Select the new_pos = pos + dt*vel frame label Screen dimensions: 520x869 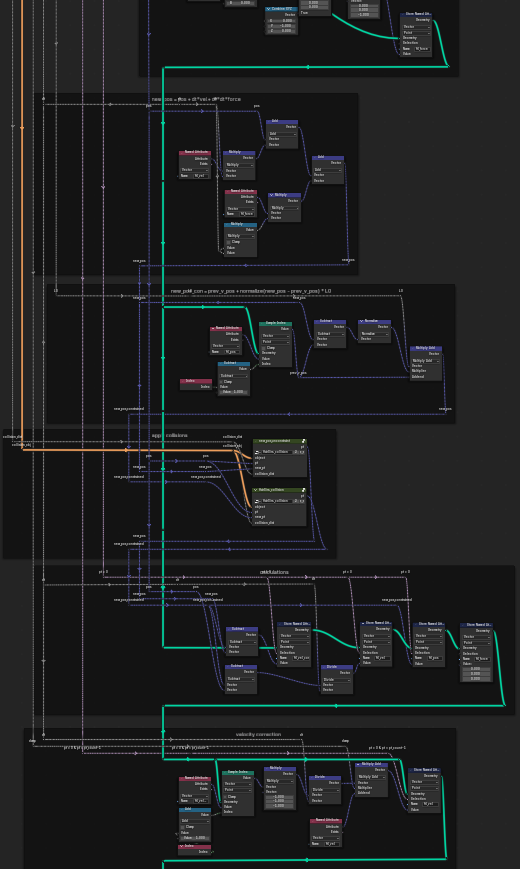(x=196, y=99)
